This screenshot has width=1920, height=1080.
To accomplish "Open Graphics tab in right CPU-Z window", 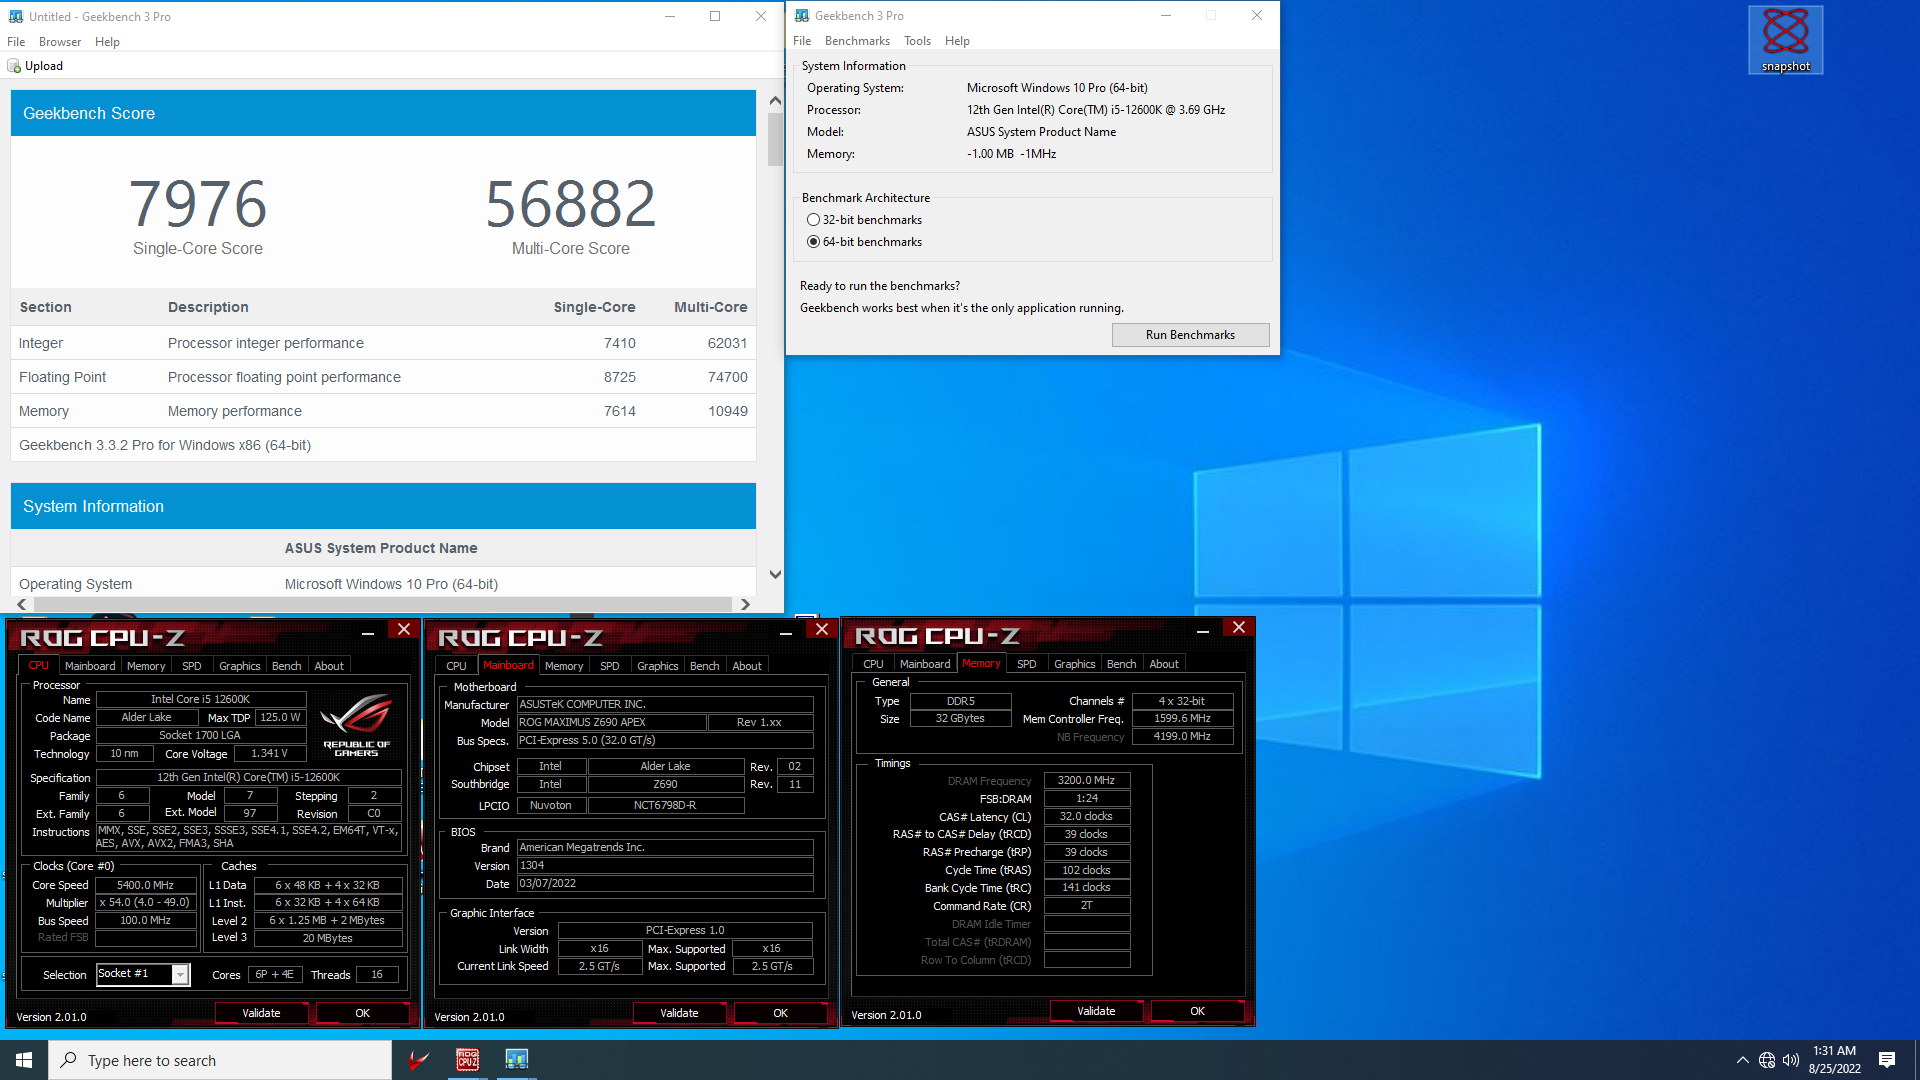I will [1075, 664].
